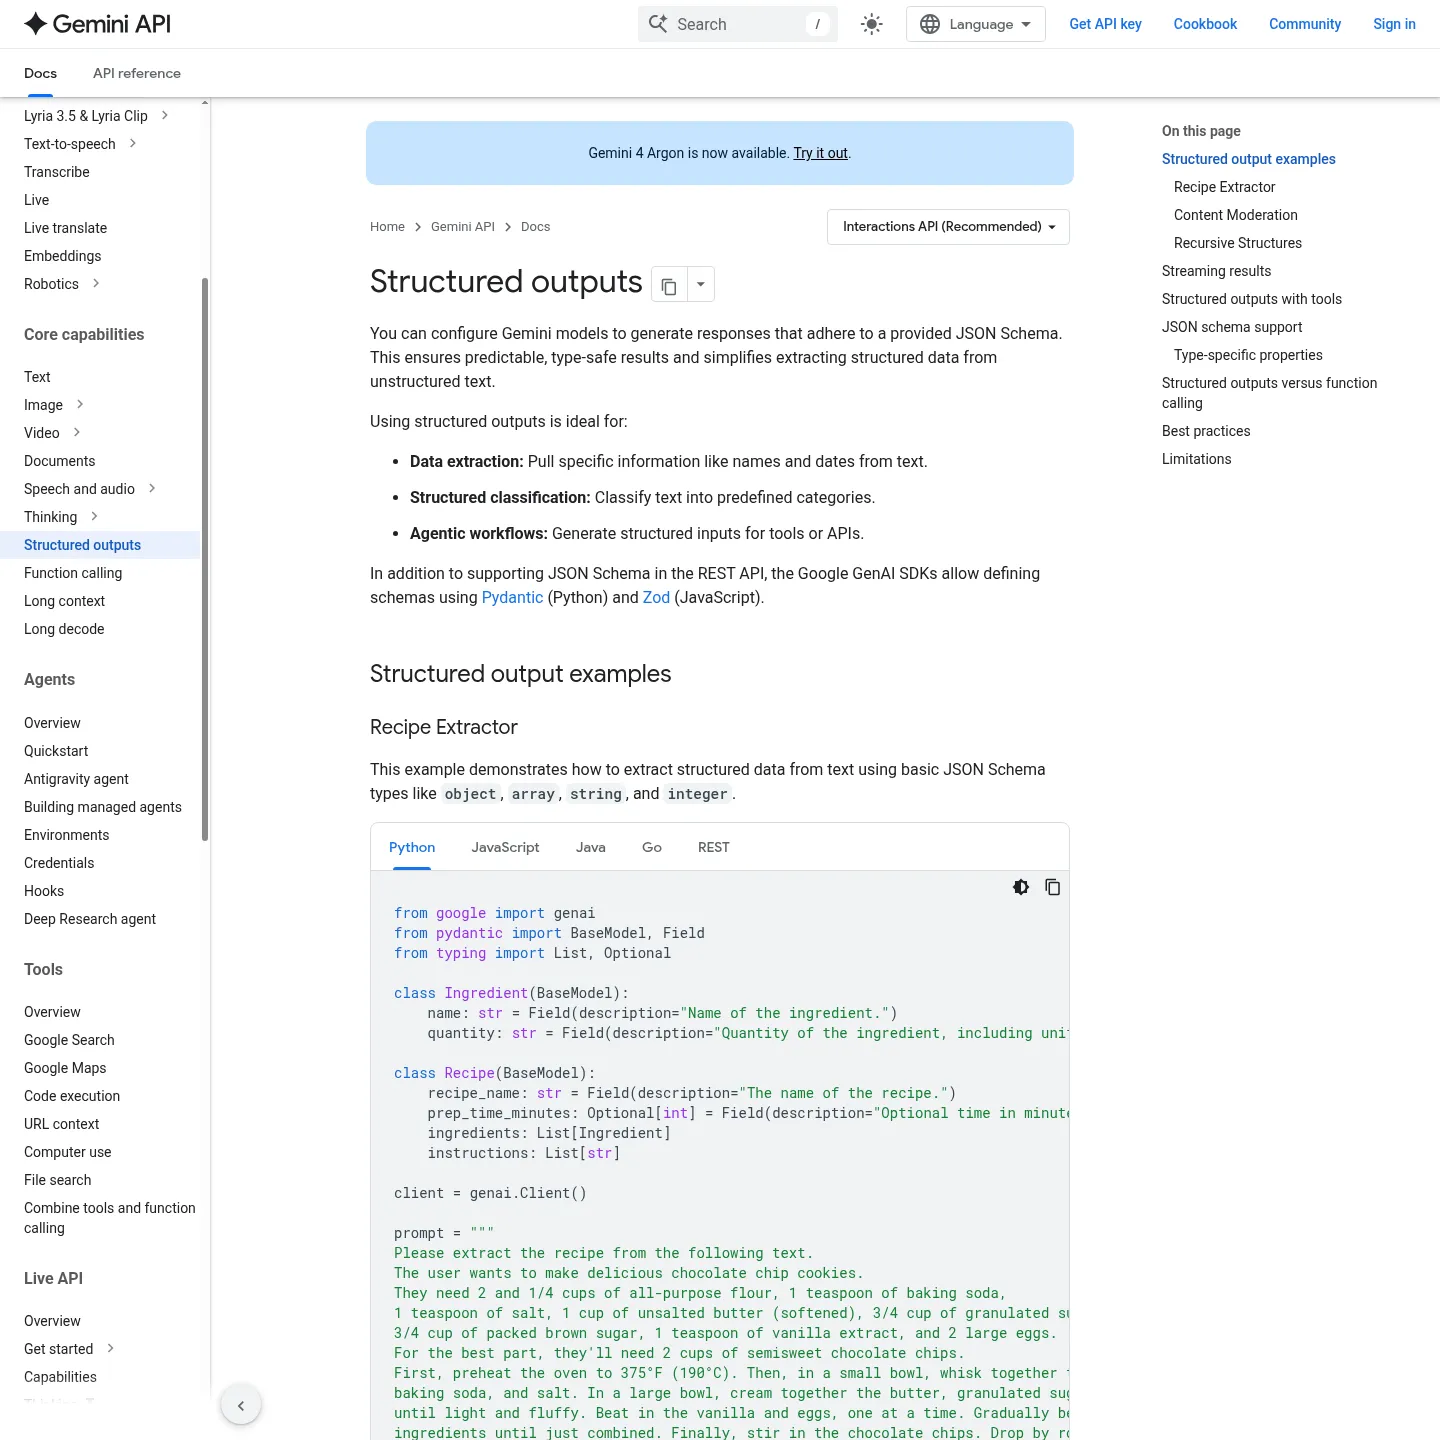Viewport: 1440px width, 1440px height.
Task: Toggle the site light/dark theme
Action: 872,24
